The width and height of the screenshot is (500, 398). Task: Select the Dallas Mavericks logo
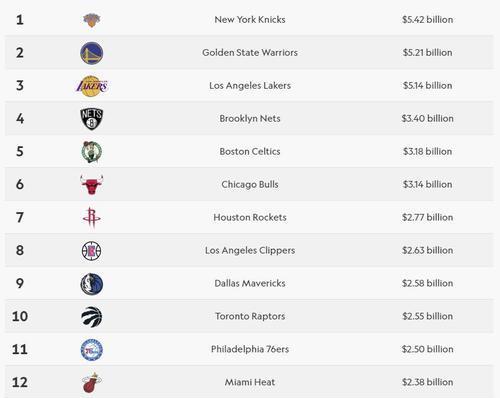pos(92,284)
